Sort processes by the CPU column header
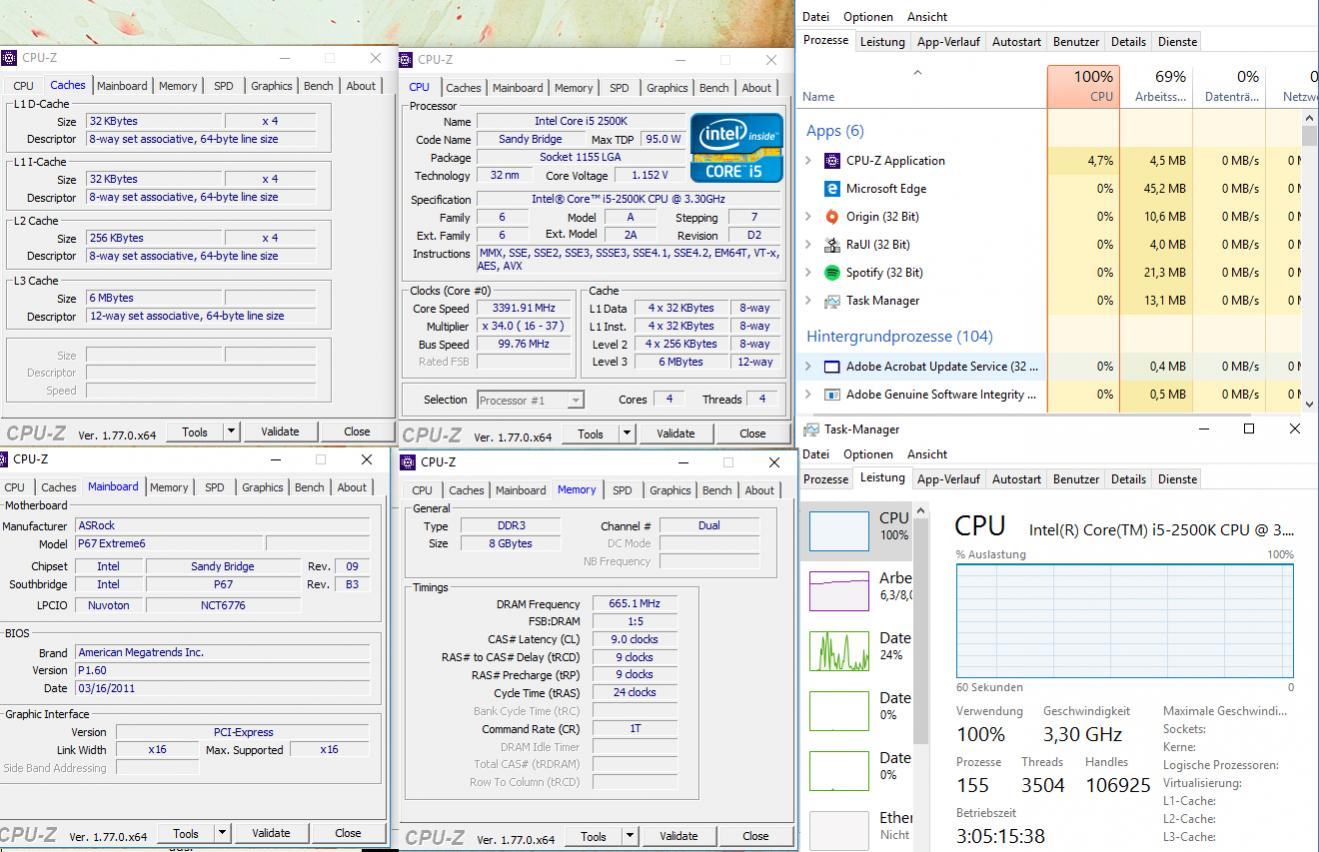1319x852 pixels. [x=1083, y=86]
